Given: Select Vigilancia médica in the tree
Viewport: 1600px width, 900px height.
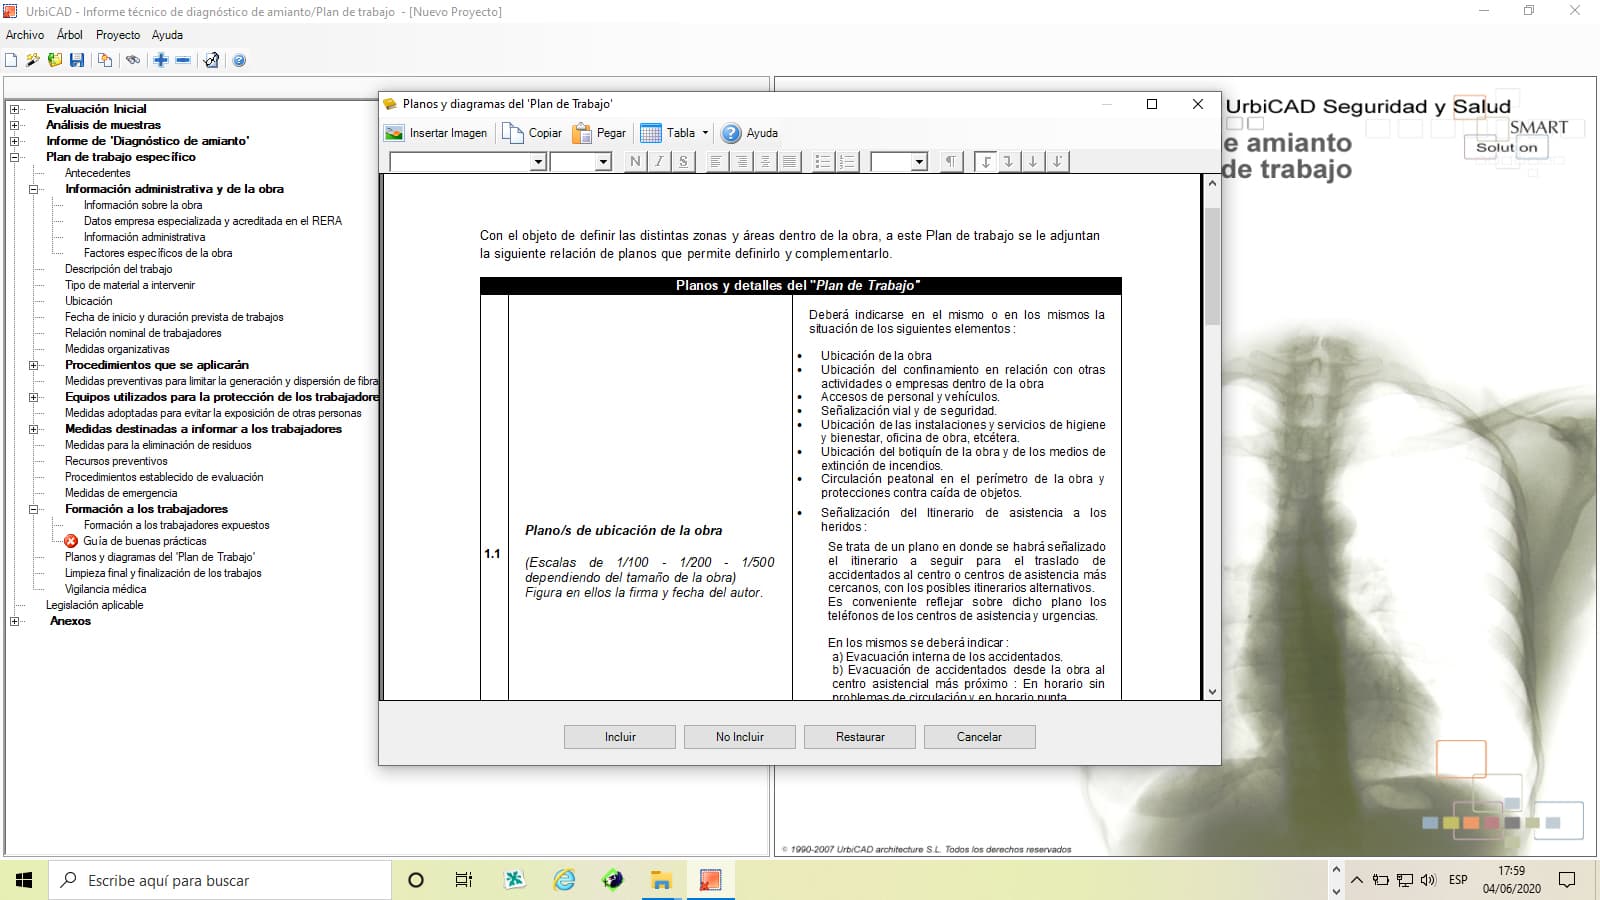Looking at the screenshot, I should coord(106,589).
